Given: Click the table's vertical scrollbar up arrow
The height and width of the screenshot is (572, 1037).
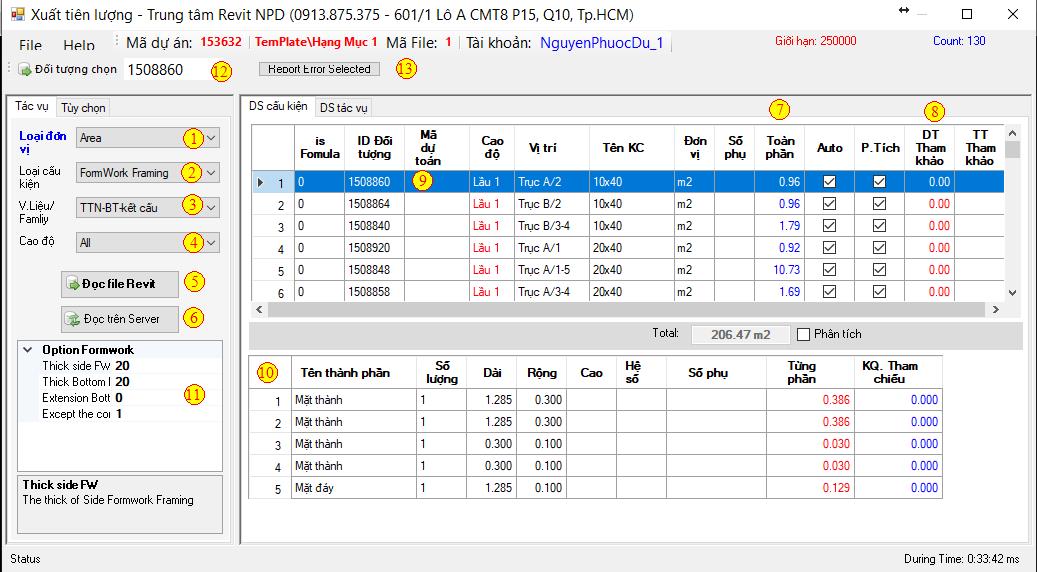Looking at the screenshot, I should [1012, 133].
